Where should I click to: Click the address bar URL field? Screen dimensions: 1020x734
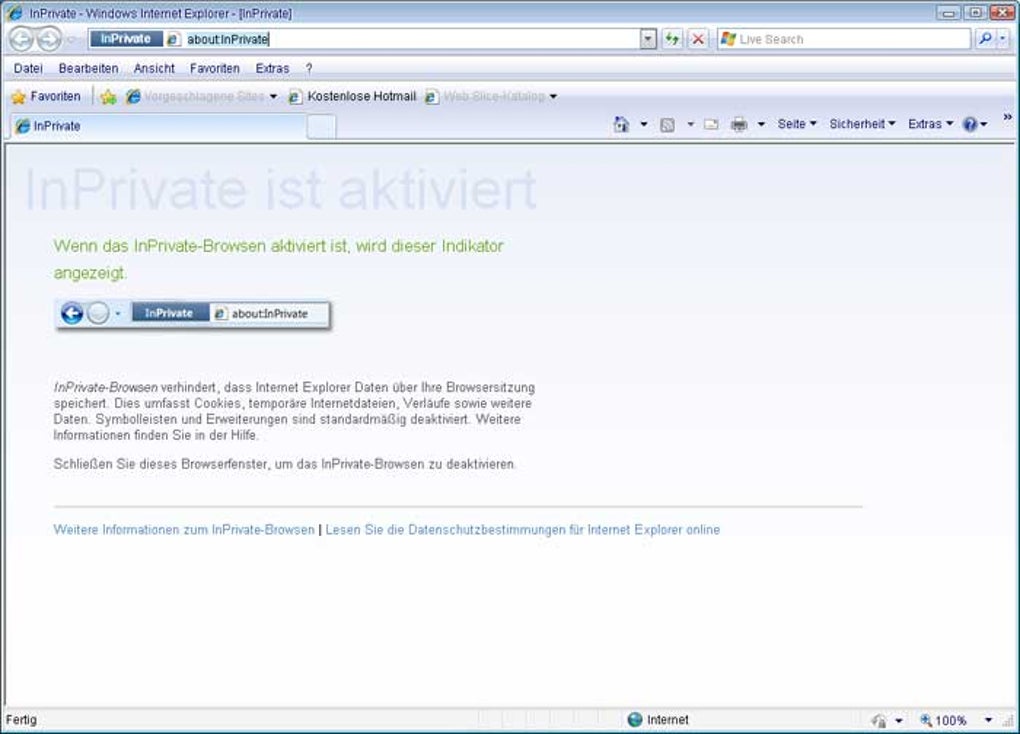(x=411, y=39)
